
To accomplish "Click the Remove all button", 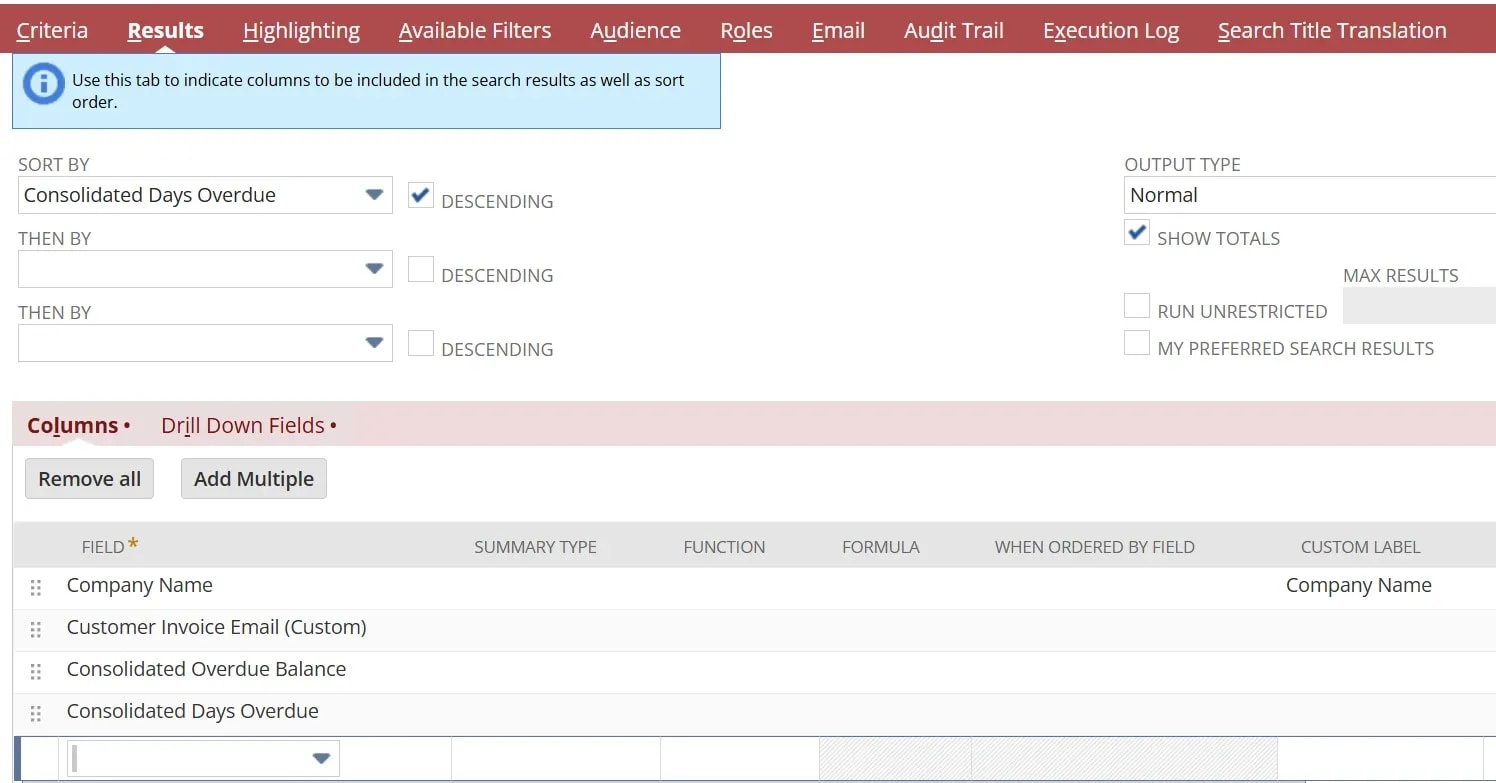I will [89, 479].
